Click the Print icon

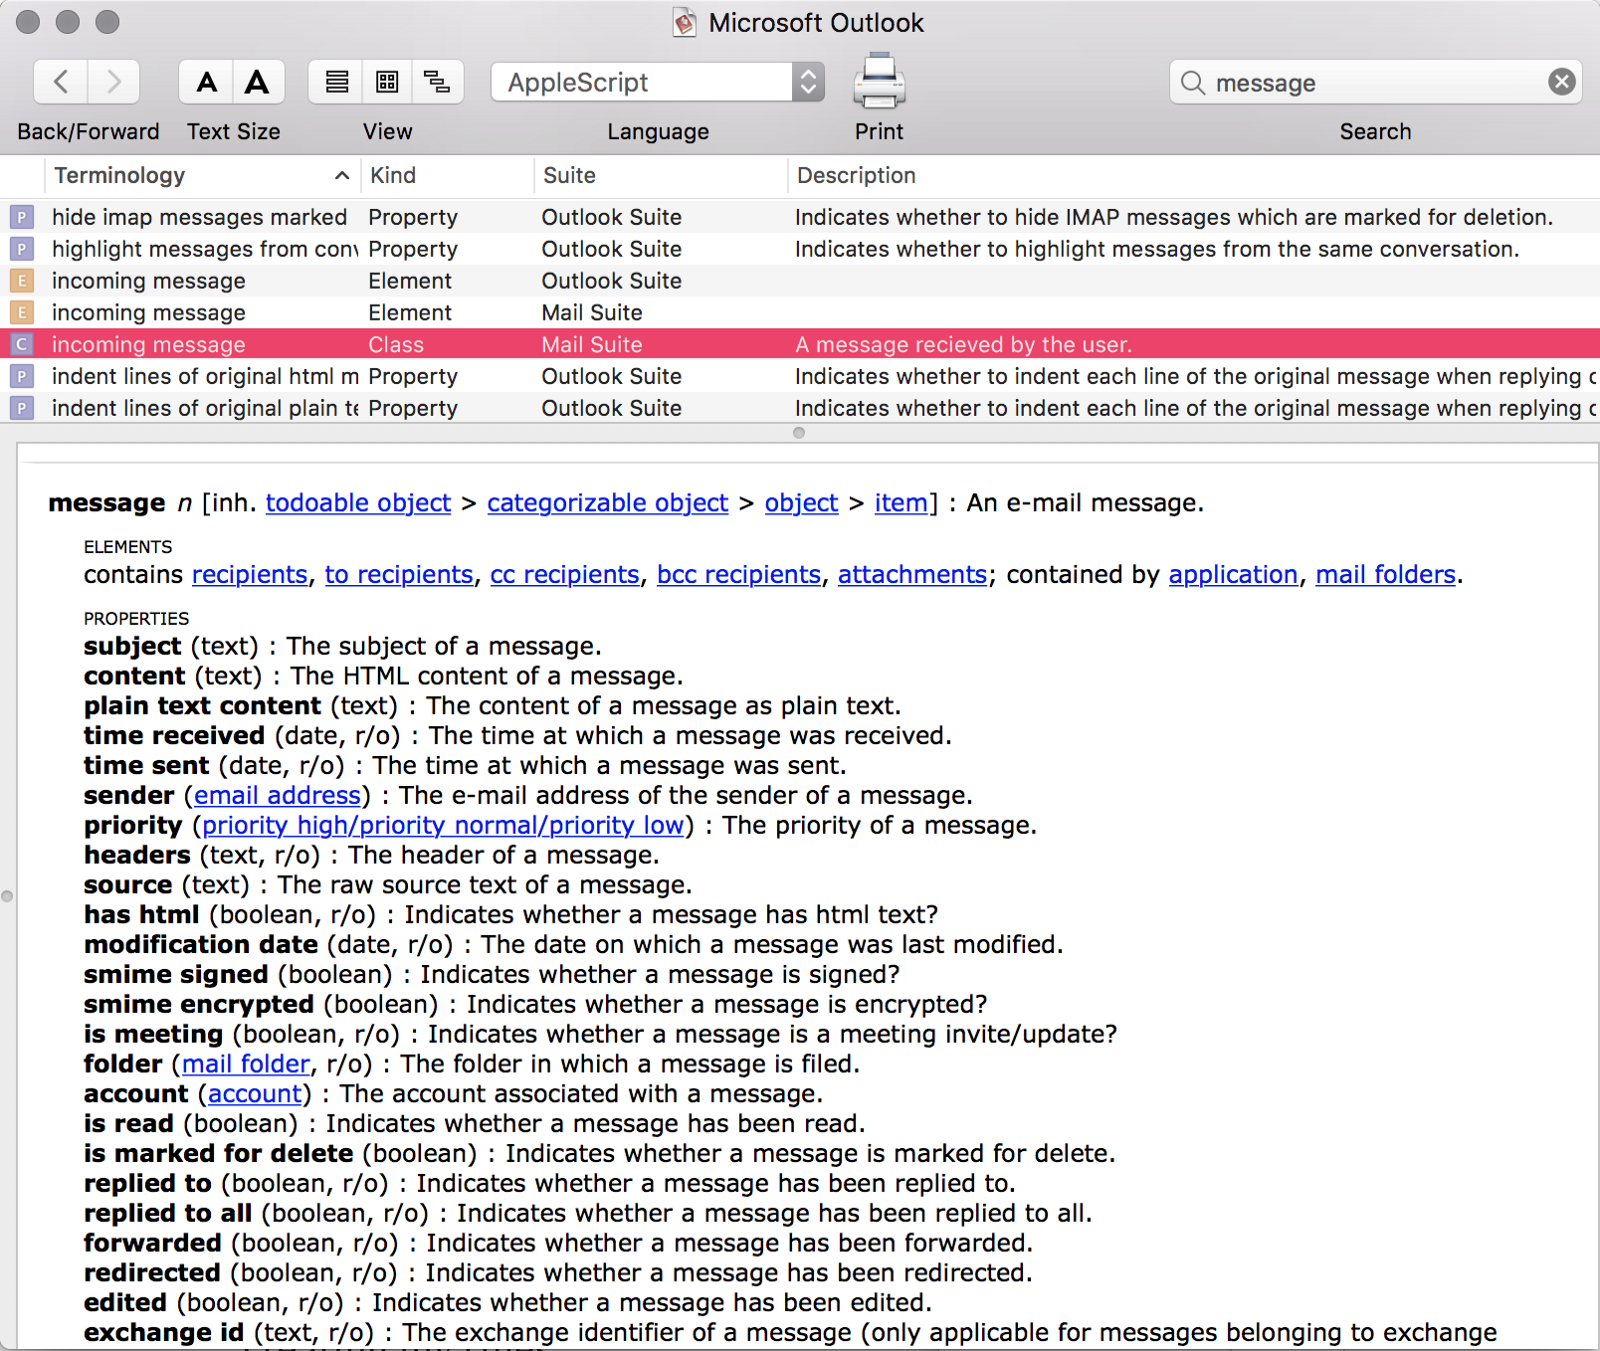pos(878,82)
